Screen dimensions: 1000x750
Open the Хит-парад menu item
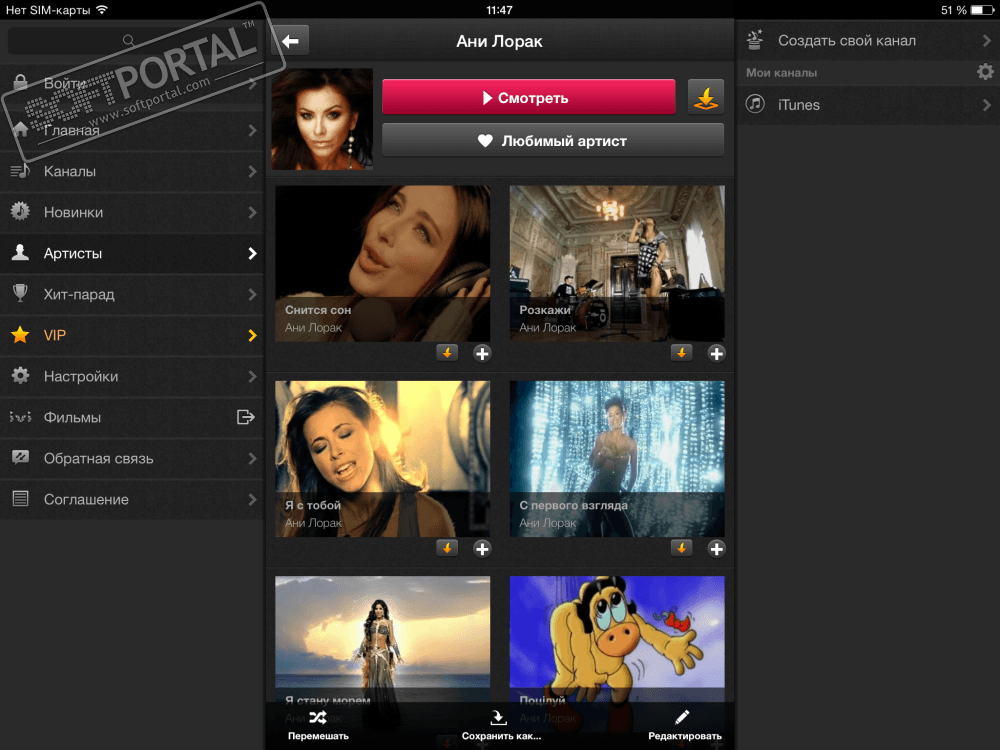132,294
